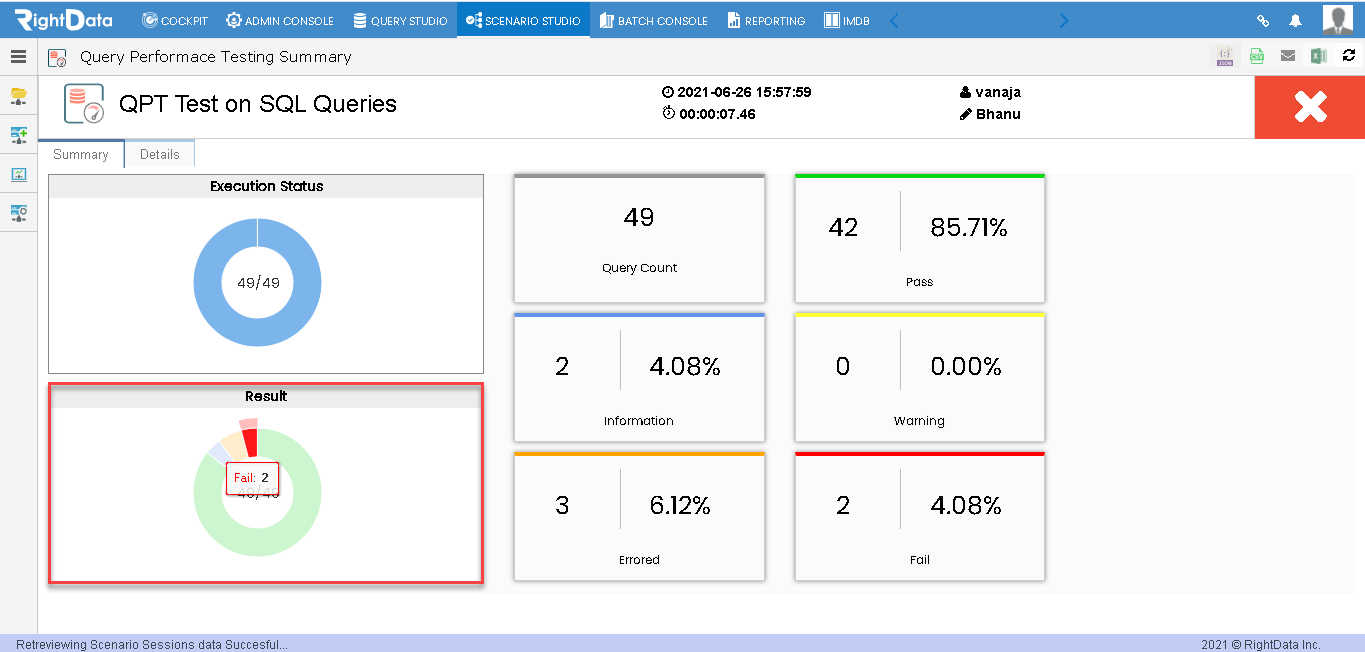Open the scenario settings gear sidebar icon
The image size is (1365, 652).
pos(19,212)
